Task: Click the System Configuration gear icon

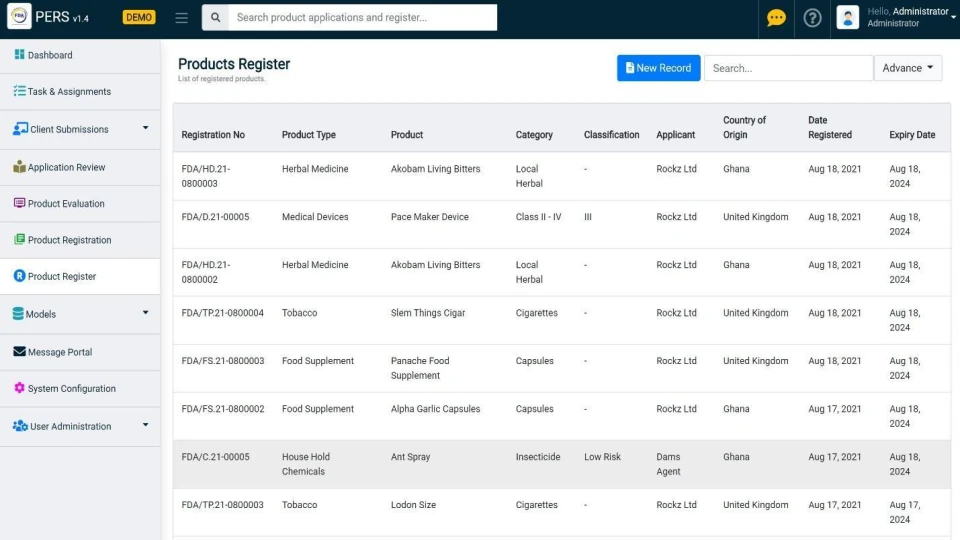Action: (x=20, y=388)
